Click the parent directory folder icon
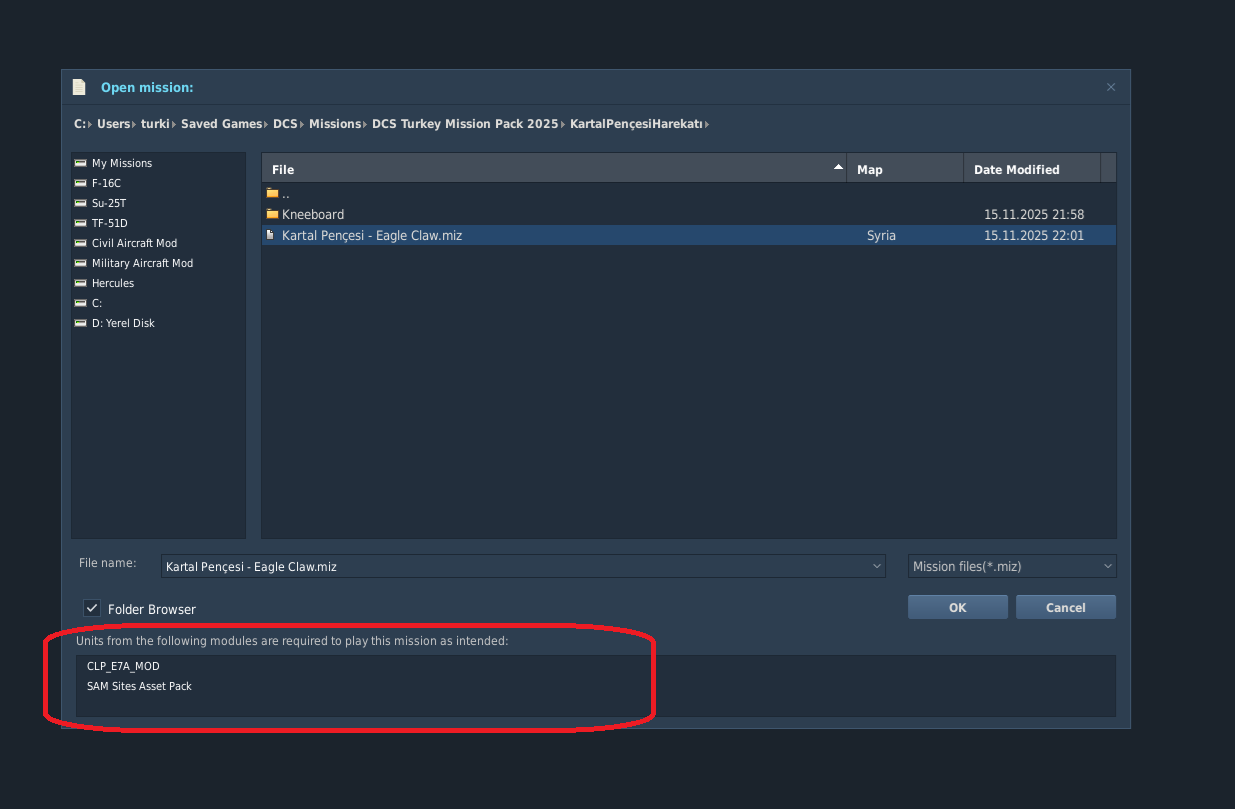Screen dimensions: 1235x809 click(272, 193)
